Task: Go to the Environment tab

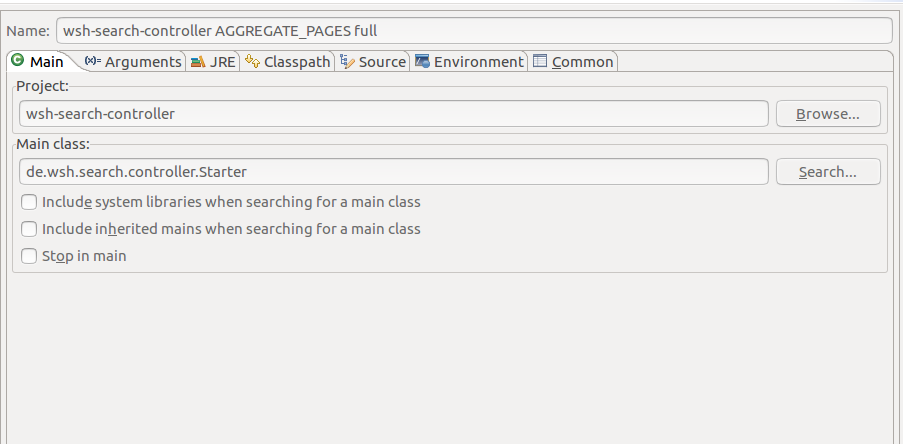Action: (478, 62)
